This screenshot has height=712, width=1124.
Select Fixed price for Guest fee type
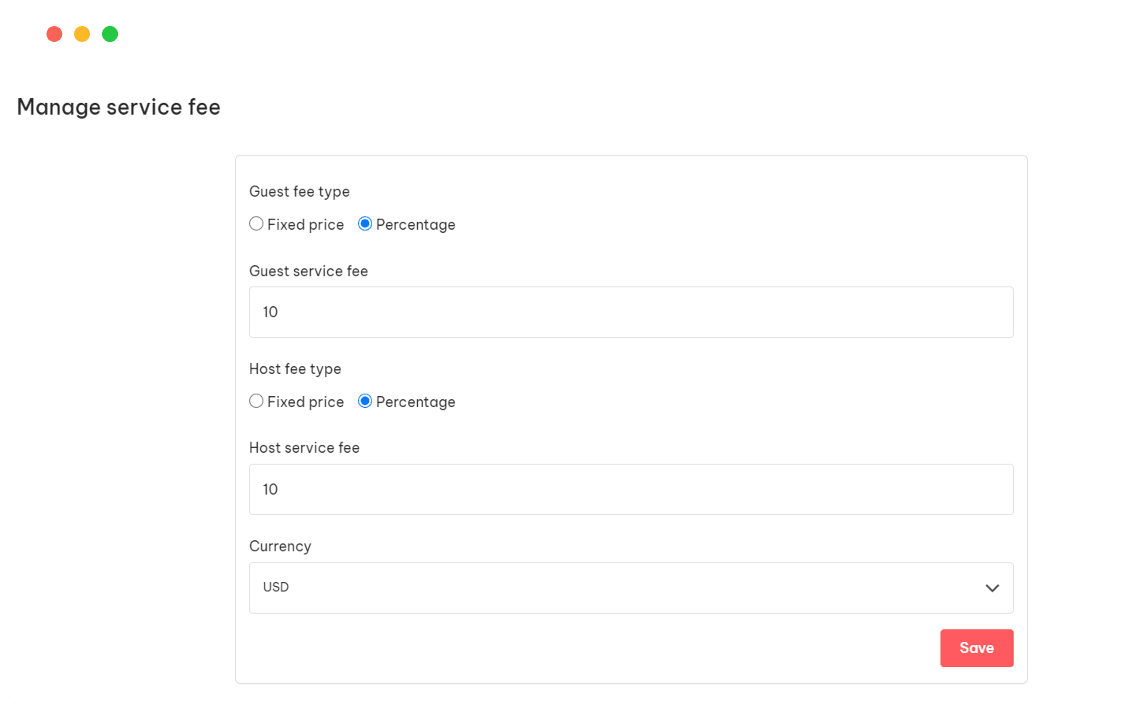tap(256, 223)
